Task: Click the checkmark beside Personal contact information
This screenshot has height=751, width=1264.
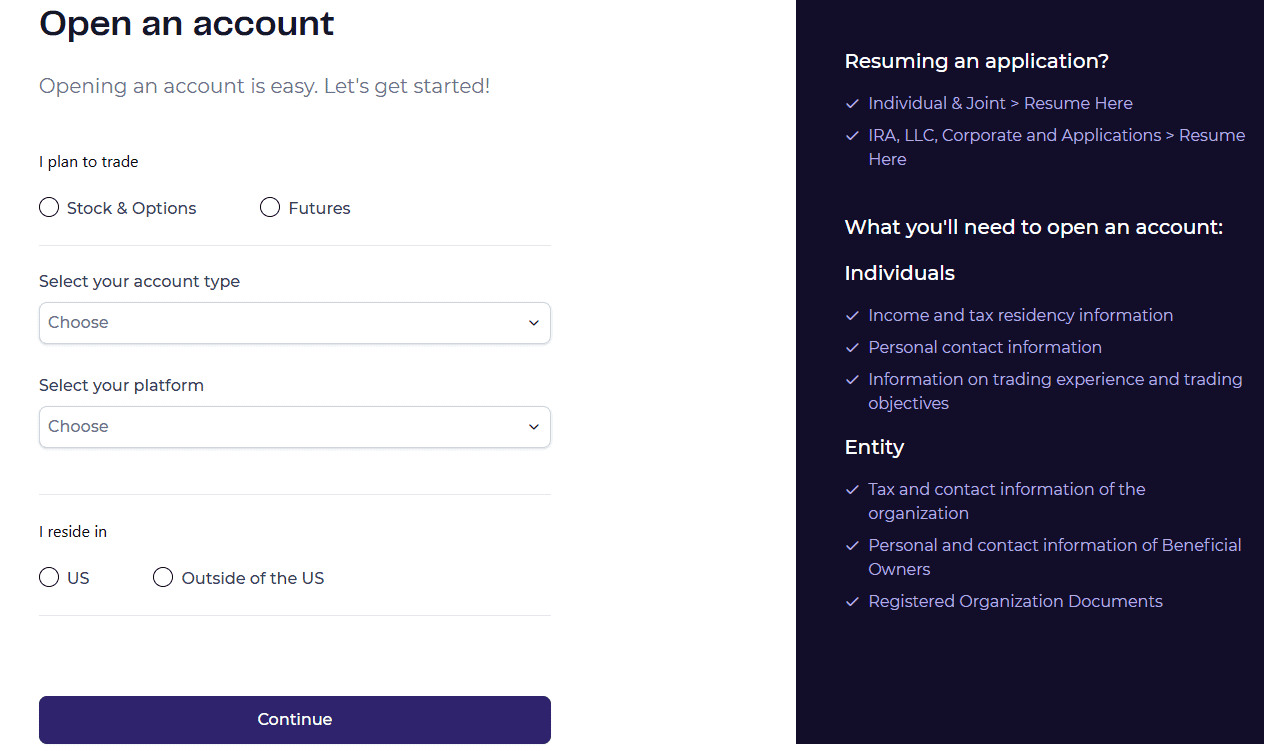Action: pos(853,347)
